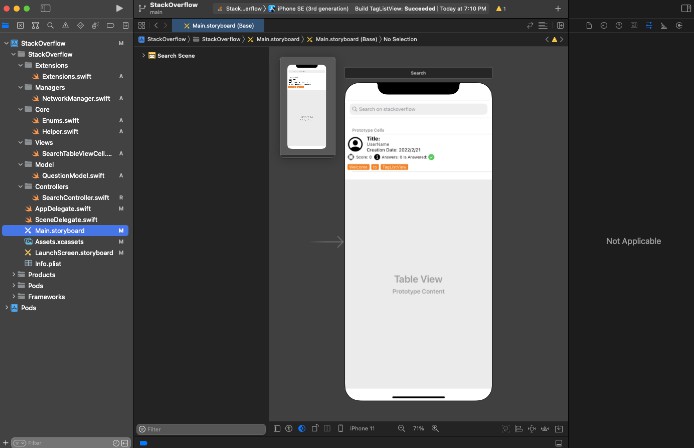Collapse the Extensions folder
Viewport: 694px width, 448px height.
tap(21, 65)
